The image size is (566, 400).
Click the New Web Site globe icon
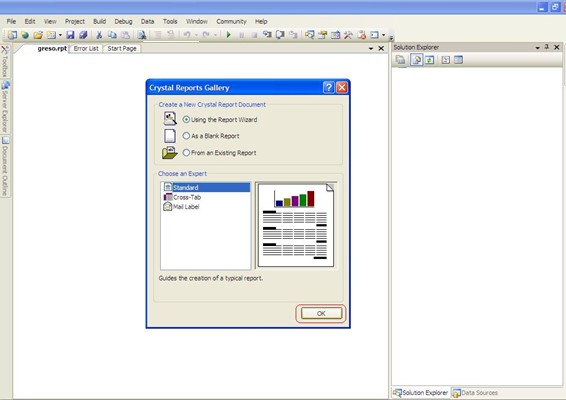click(25, 35)
